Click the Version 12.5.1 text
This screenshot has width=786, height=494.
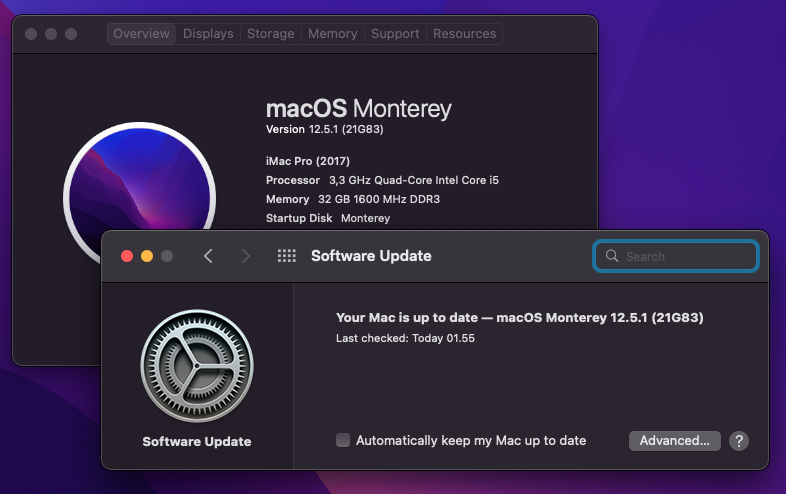[x=324, y=129]
